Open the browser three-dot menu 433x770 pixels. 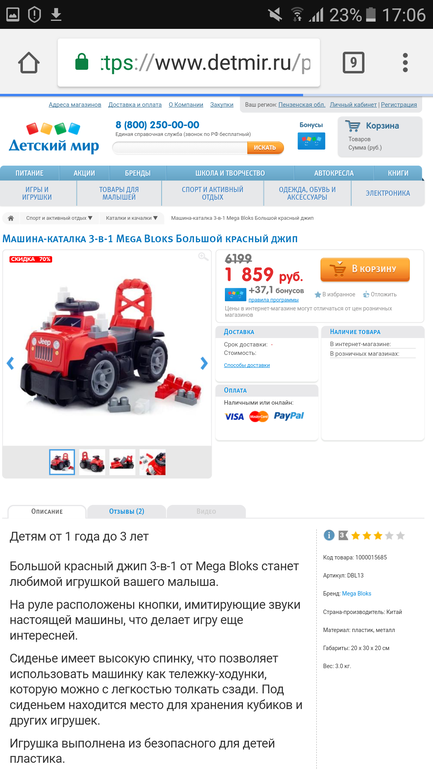pos(405,62)
